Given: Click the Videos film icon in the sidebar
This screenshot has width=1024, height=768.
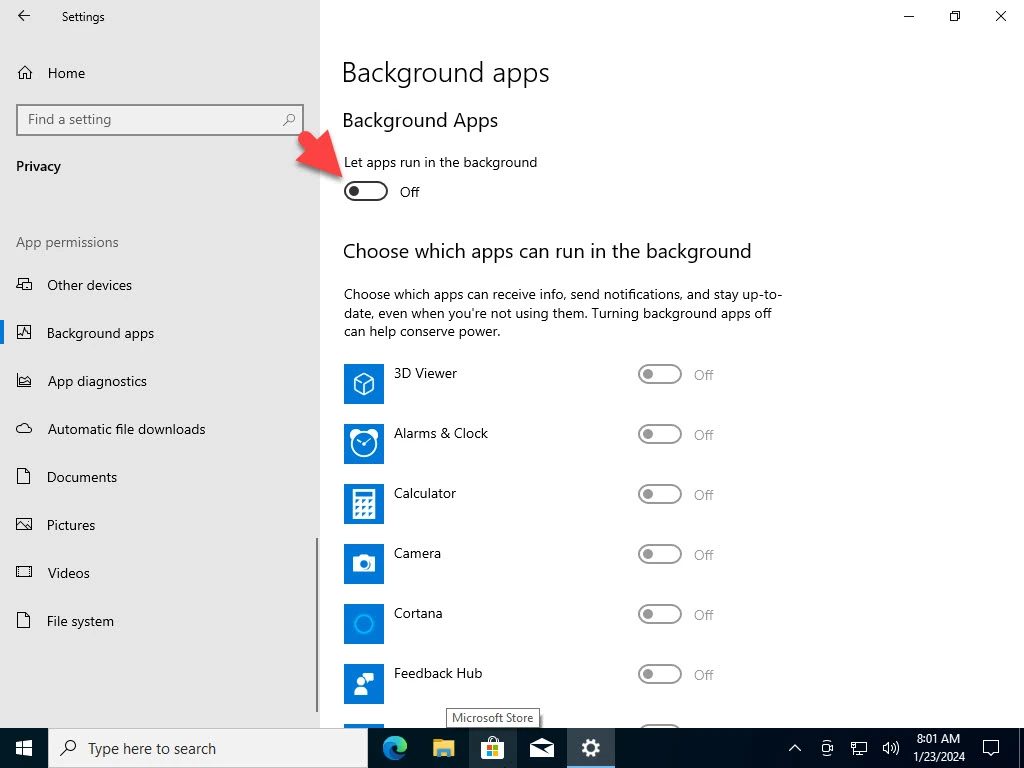Looking at the screenshot, I should (x=24, y=572).
